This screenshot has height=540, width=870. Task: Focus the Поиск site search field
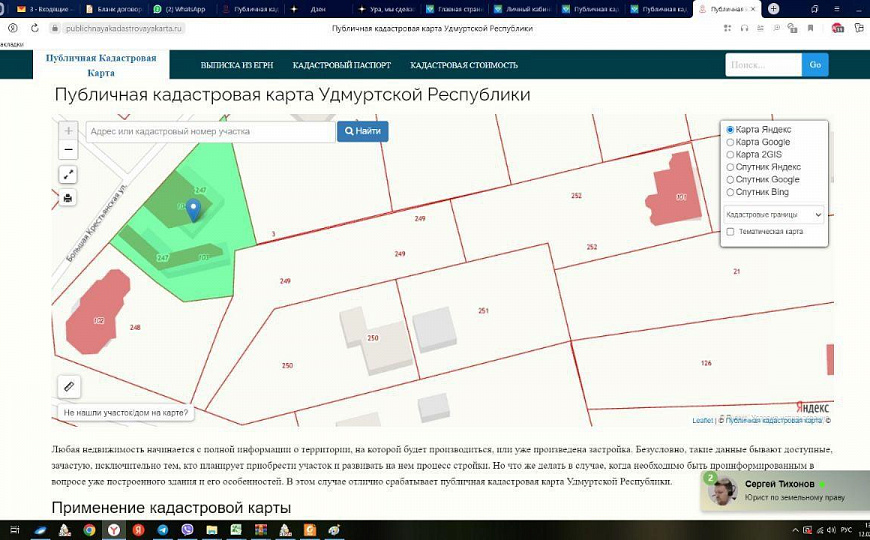[763, 65]
